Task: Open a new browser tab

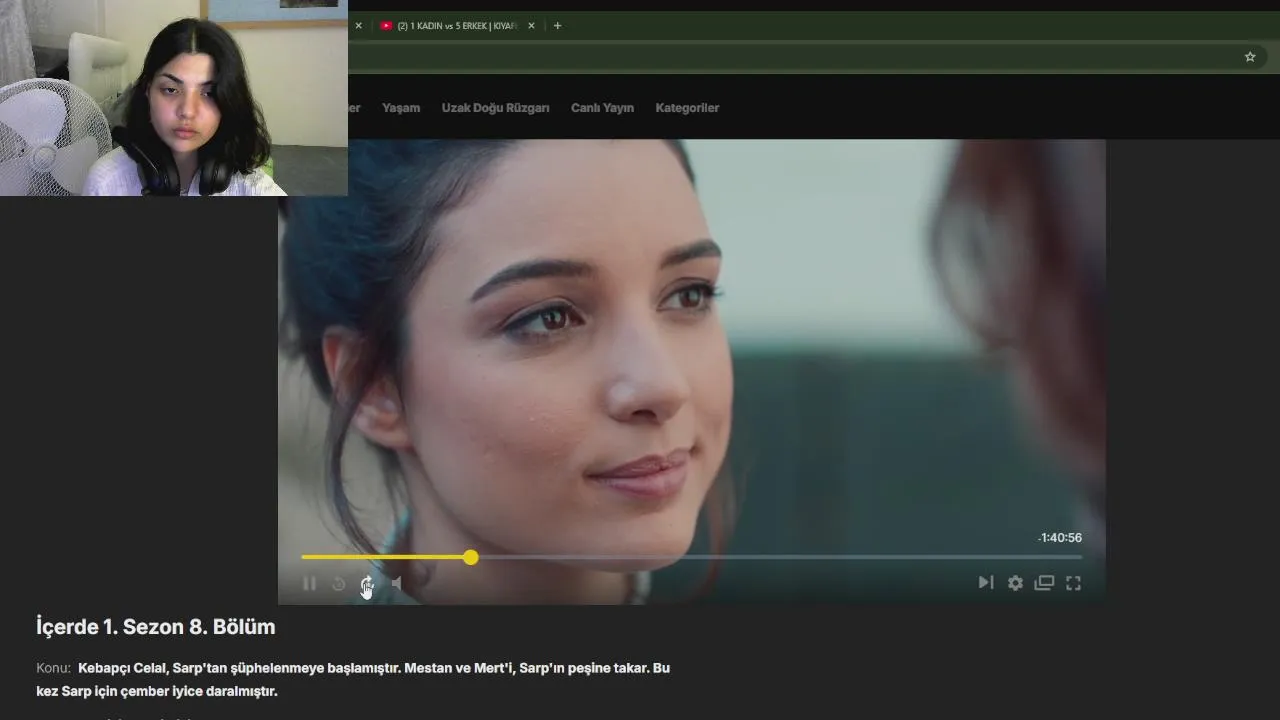Action: pos(557,26)
